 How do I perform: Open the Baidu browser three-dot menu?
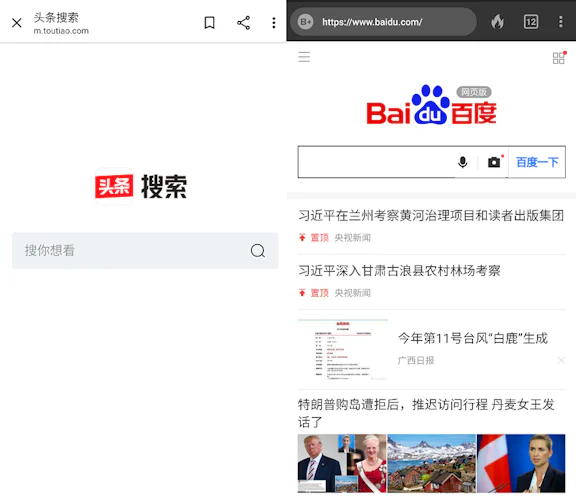[x=561, y=22]
